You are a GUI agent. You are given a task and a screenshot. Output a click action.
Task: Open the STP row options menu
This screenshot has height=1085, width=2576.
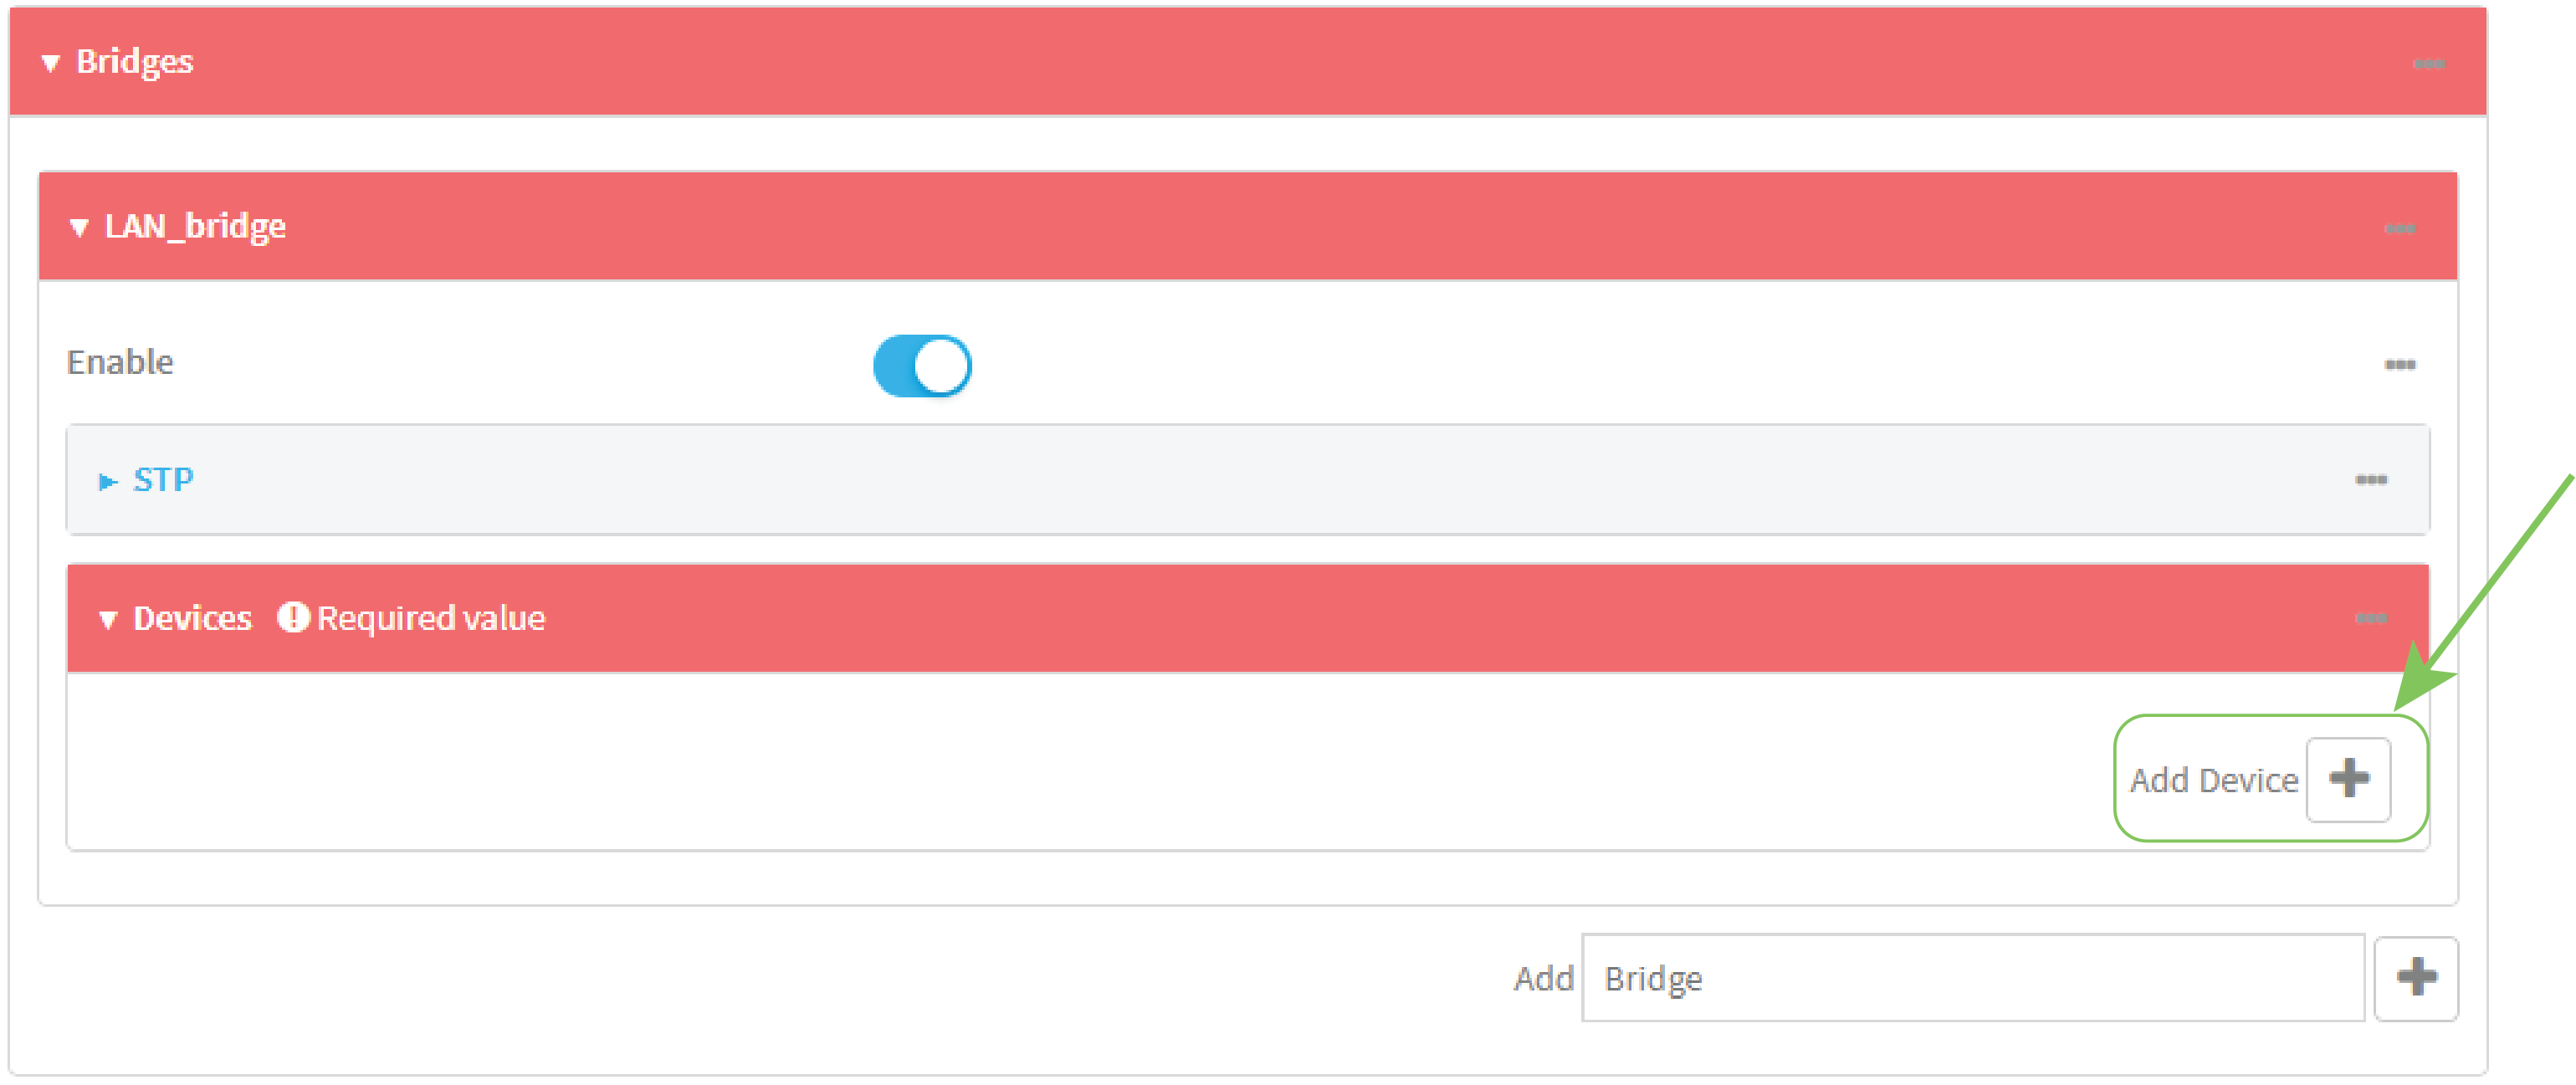click(x=2370, y=480)
